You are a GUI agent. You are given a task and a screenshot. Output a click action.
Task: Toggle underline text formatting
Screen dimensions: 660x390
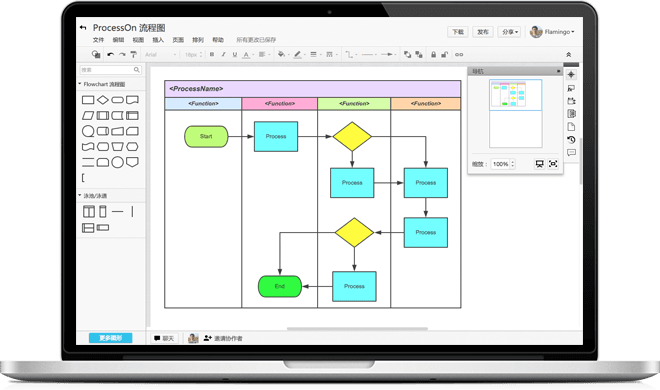tap(235, 54)
